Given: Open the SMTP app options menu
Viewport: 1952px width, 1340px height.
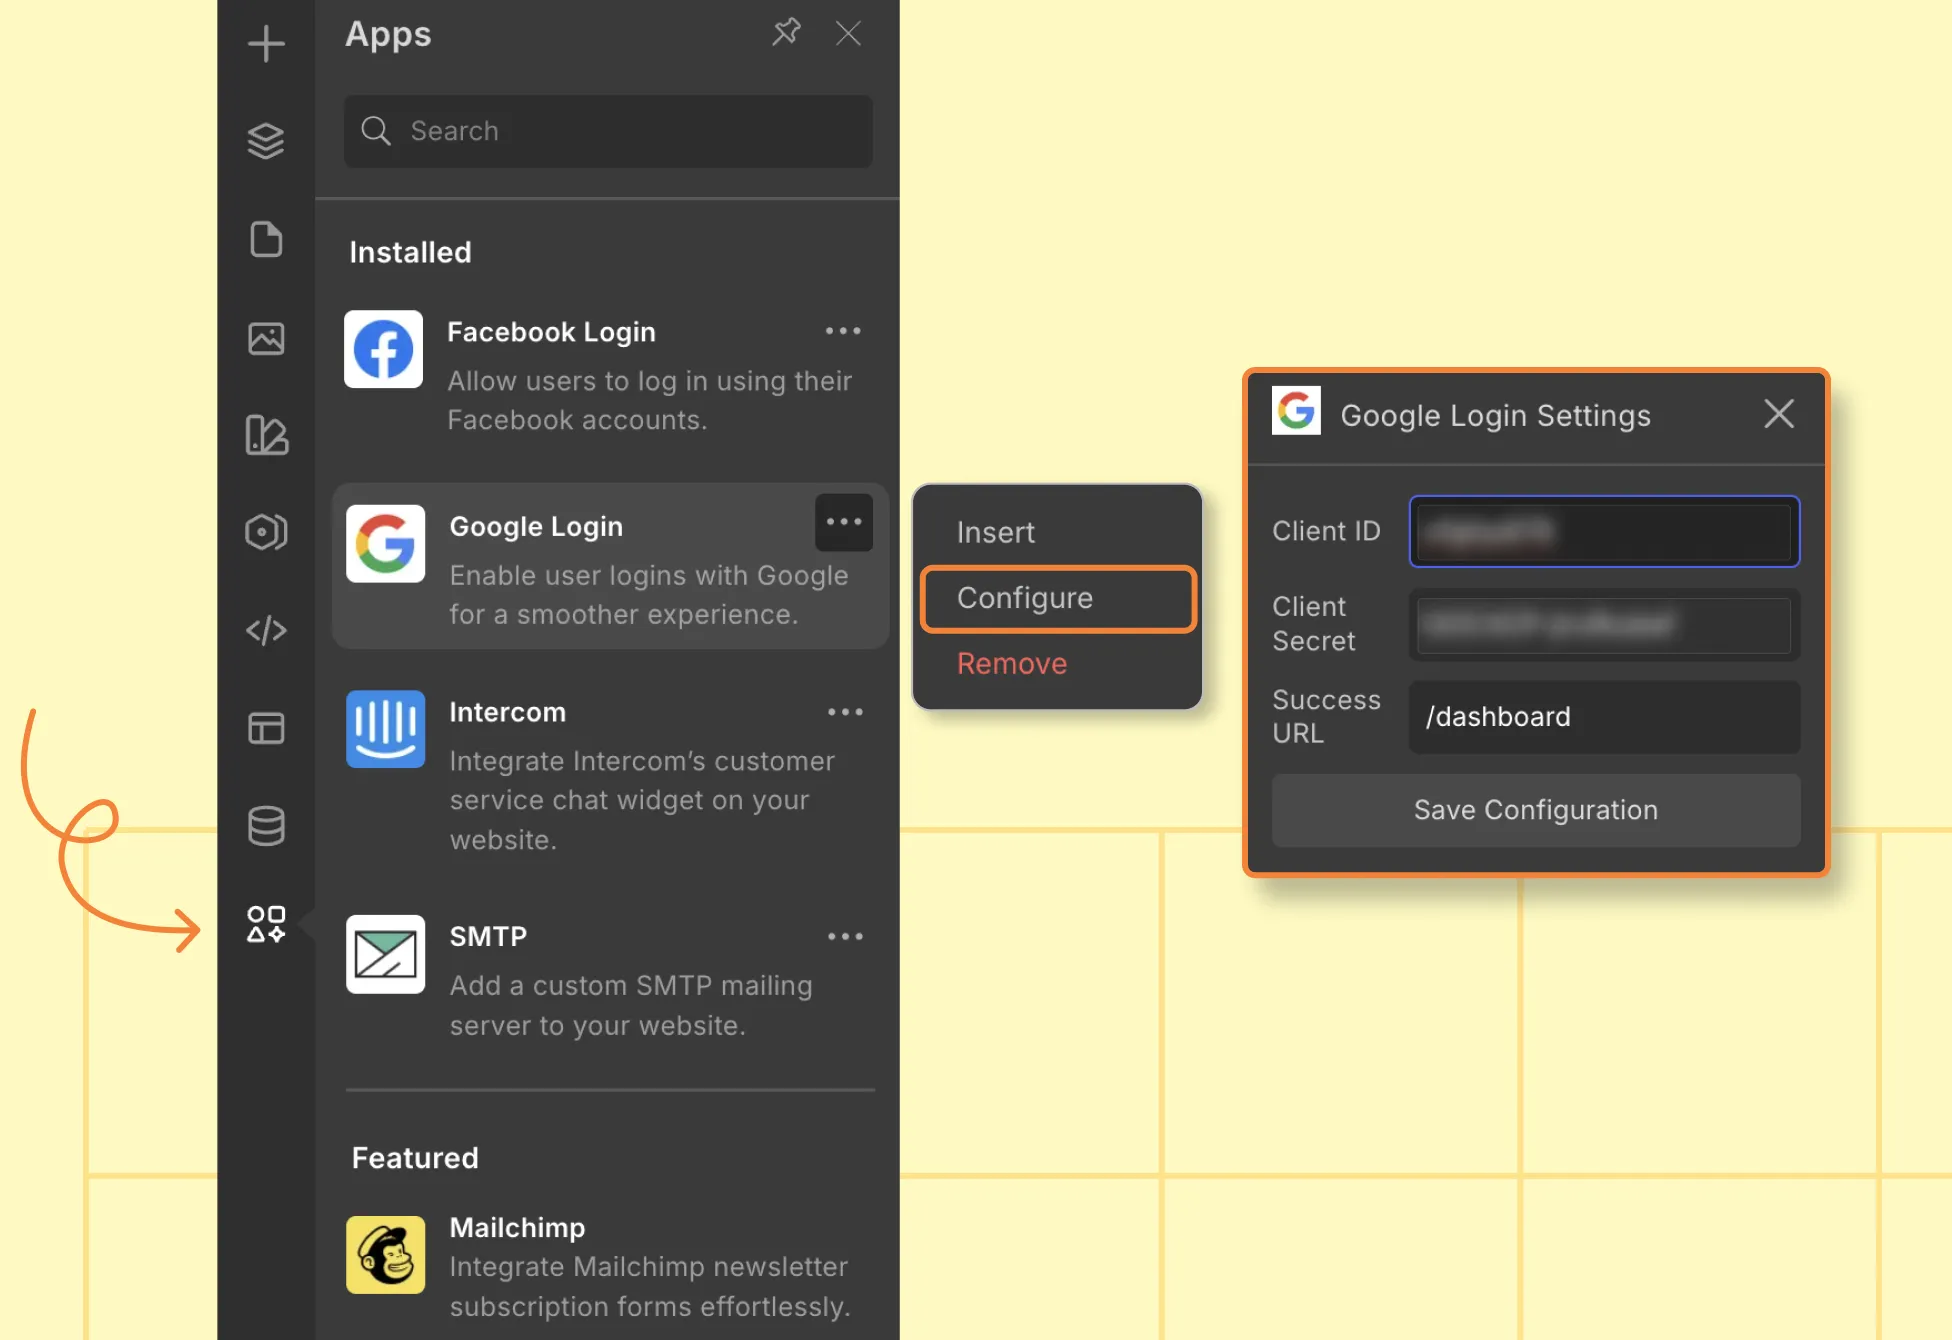Looking at the screenshot, I should pos(846,936).
